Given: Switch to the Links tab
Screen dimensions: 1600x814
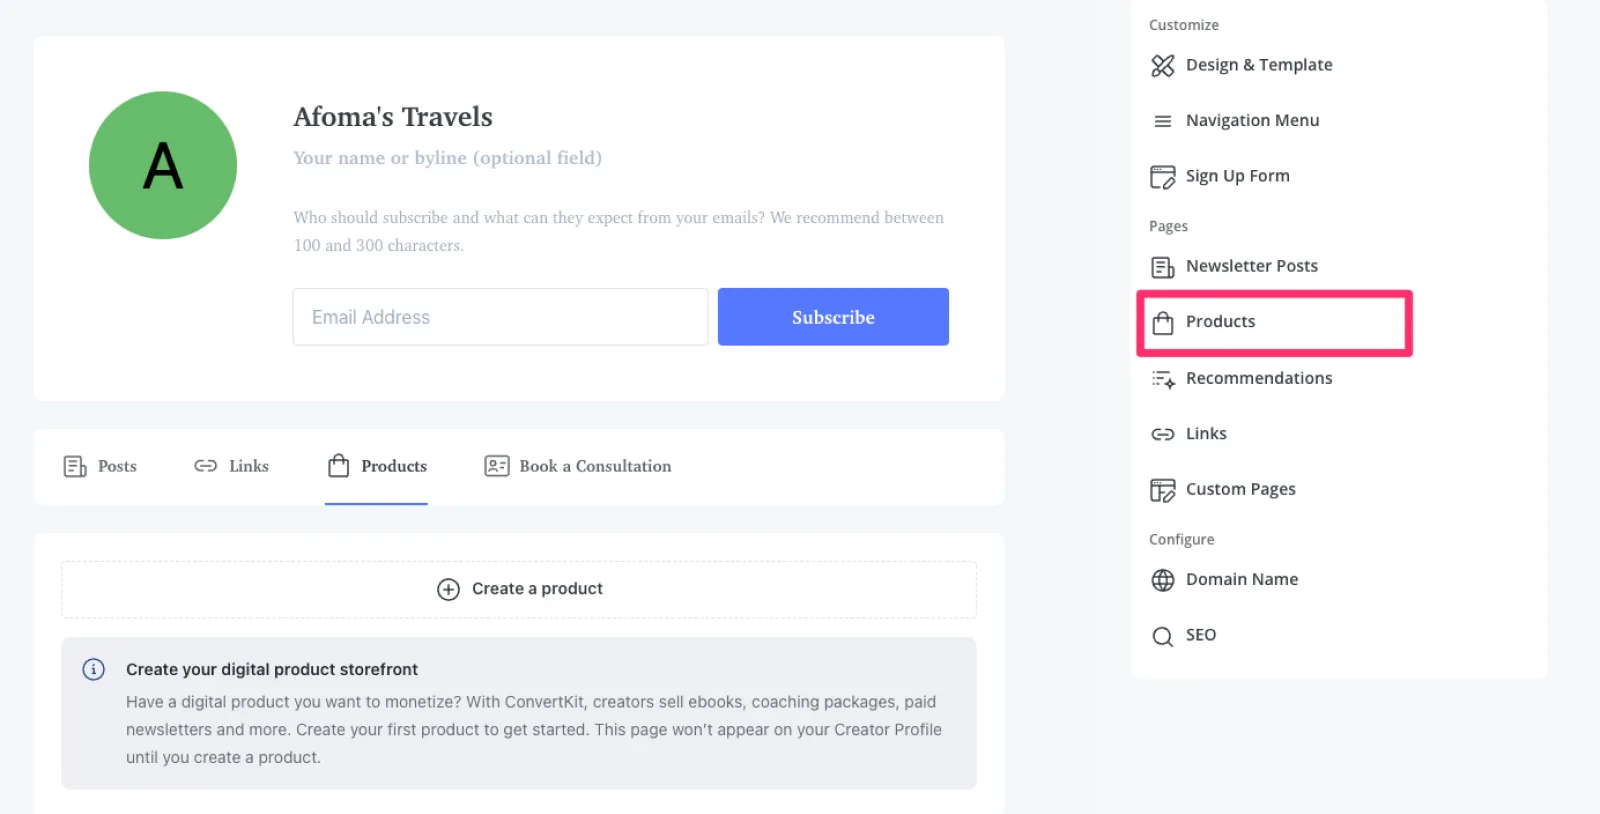Looking at the screenshot, I should [x=231, y=466].
